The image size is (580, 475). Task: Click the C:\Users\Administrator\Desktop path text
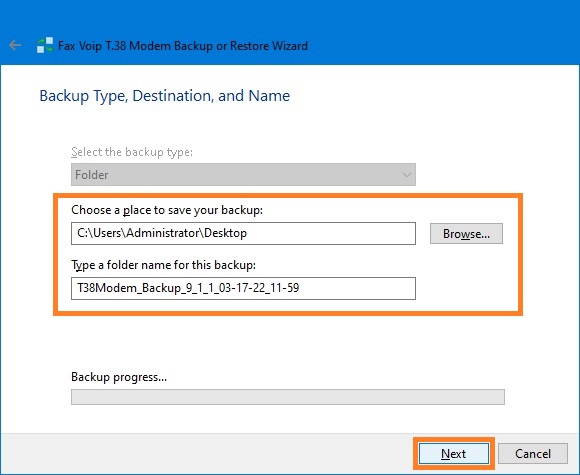click(162, 233)
